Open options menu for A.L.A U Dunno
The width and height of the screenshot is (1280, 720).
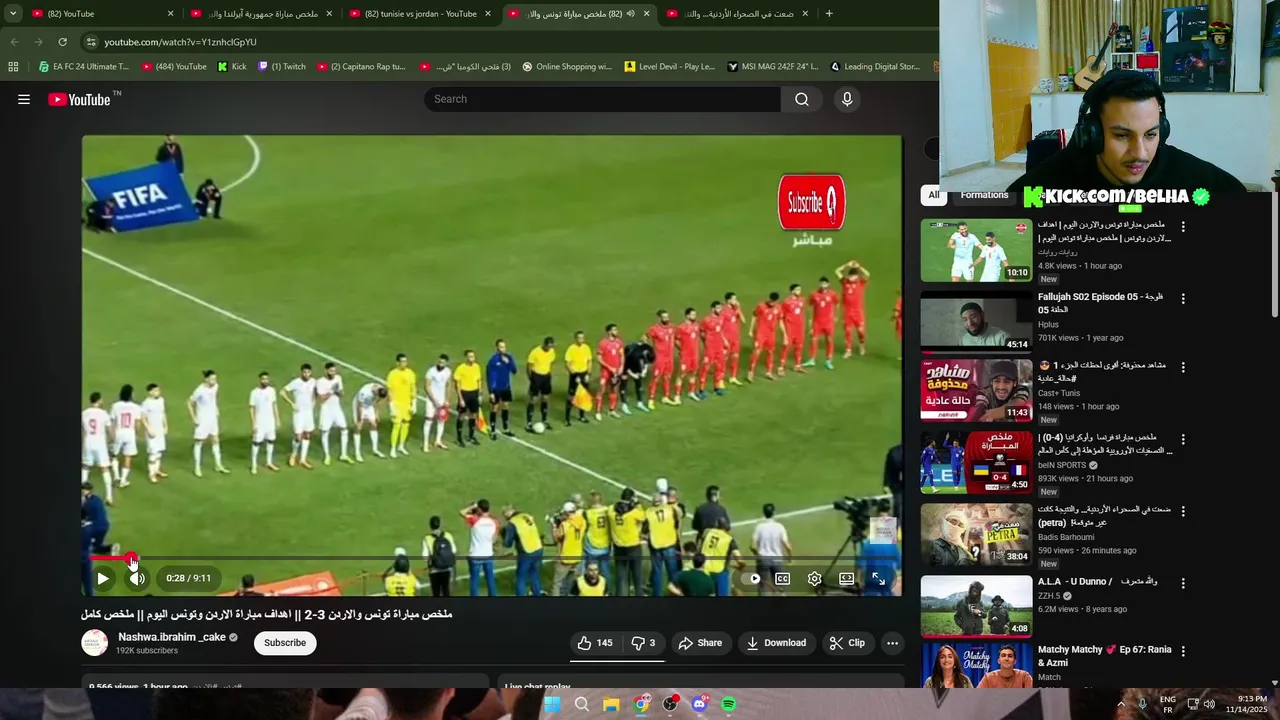(x=1183, y=583)
